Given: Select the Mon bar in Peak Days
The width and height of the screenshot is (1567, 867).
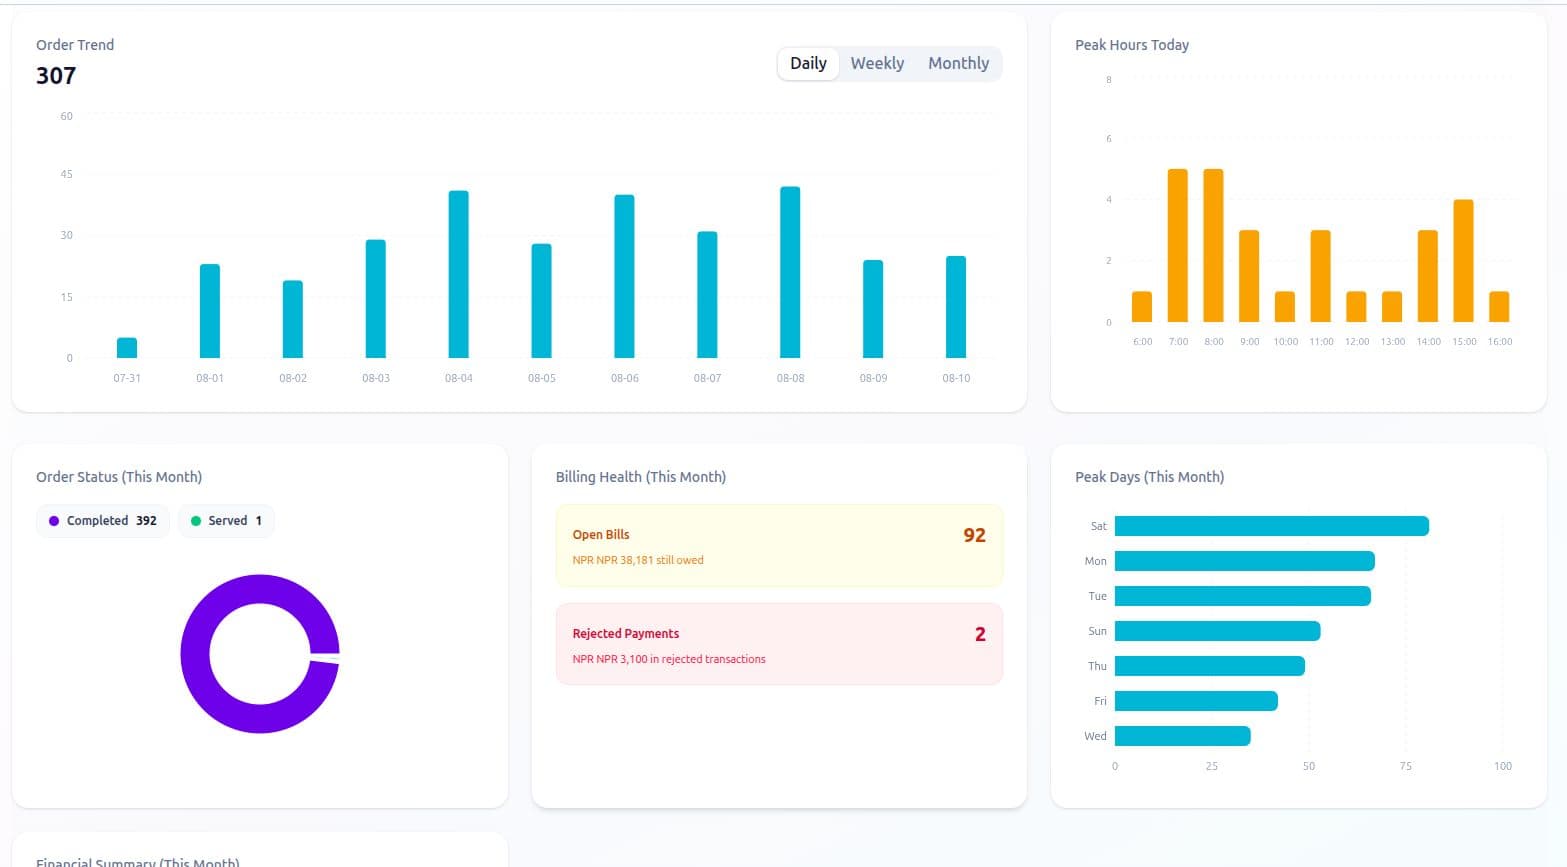Looking at the screenshot, I should point(1245,561).
